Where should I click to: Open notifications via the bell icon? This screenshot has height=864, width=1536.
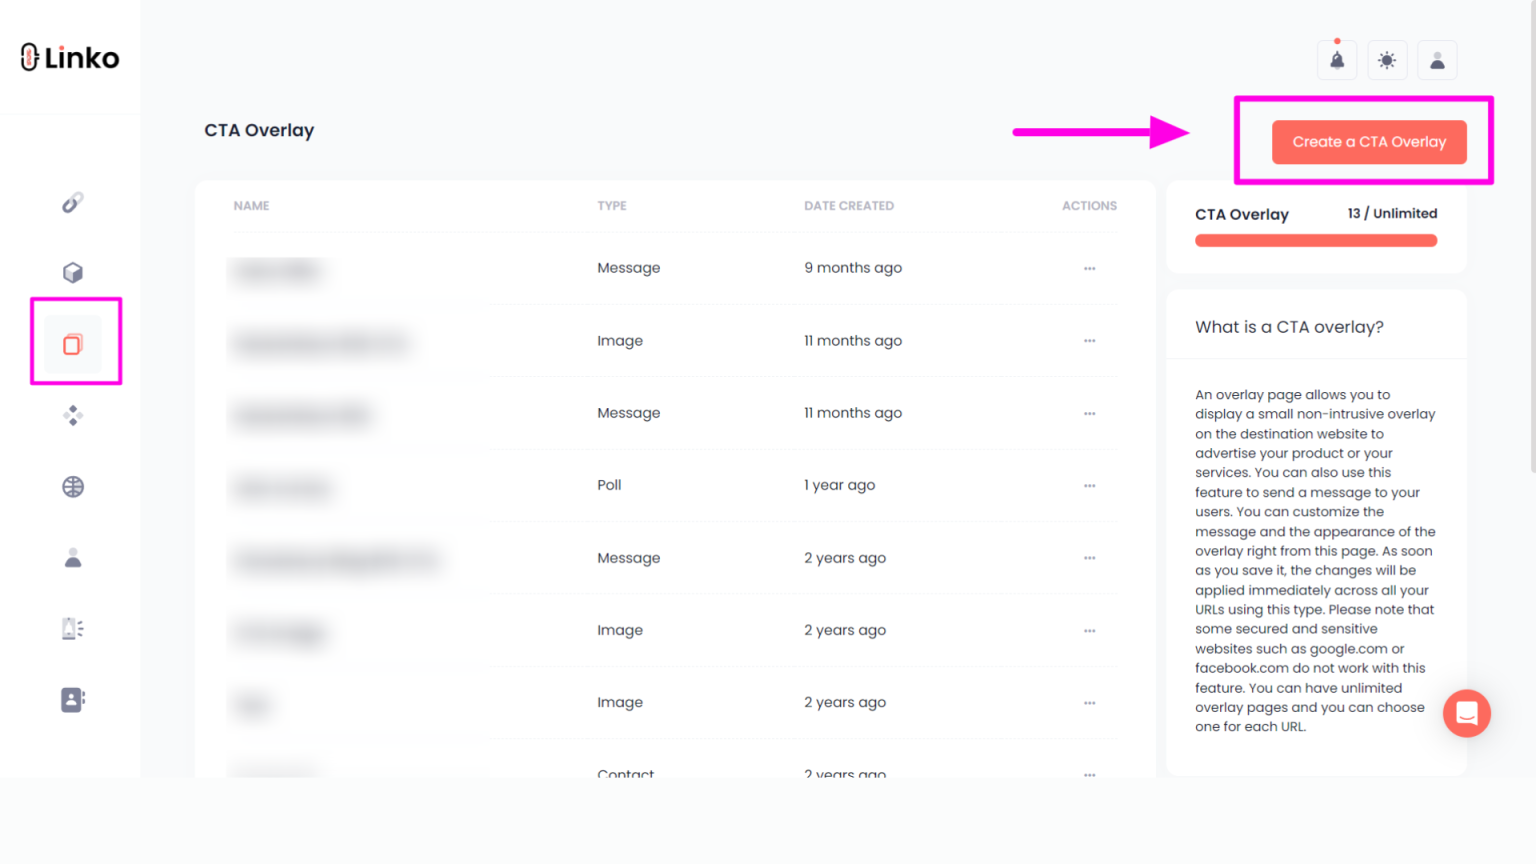tap(1336, 60)
